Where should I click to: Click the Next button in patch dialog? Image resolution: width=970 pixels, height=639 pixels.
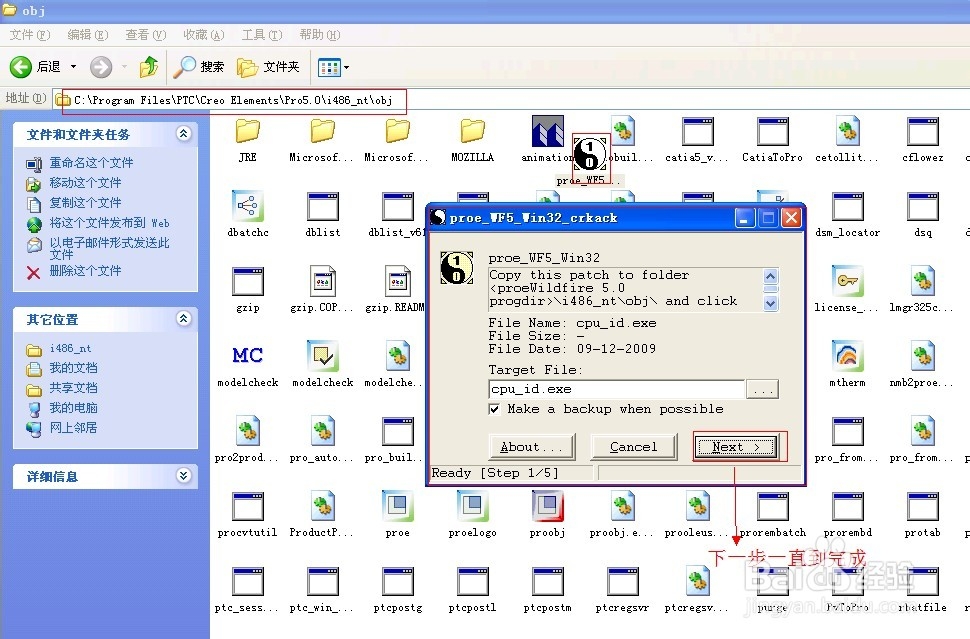tap(736, 447)
